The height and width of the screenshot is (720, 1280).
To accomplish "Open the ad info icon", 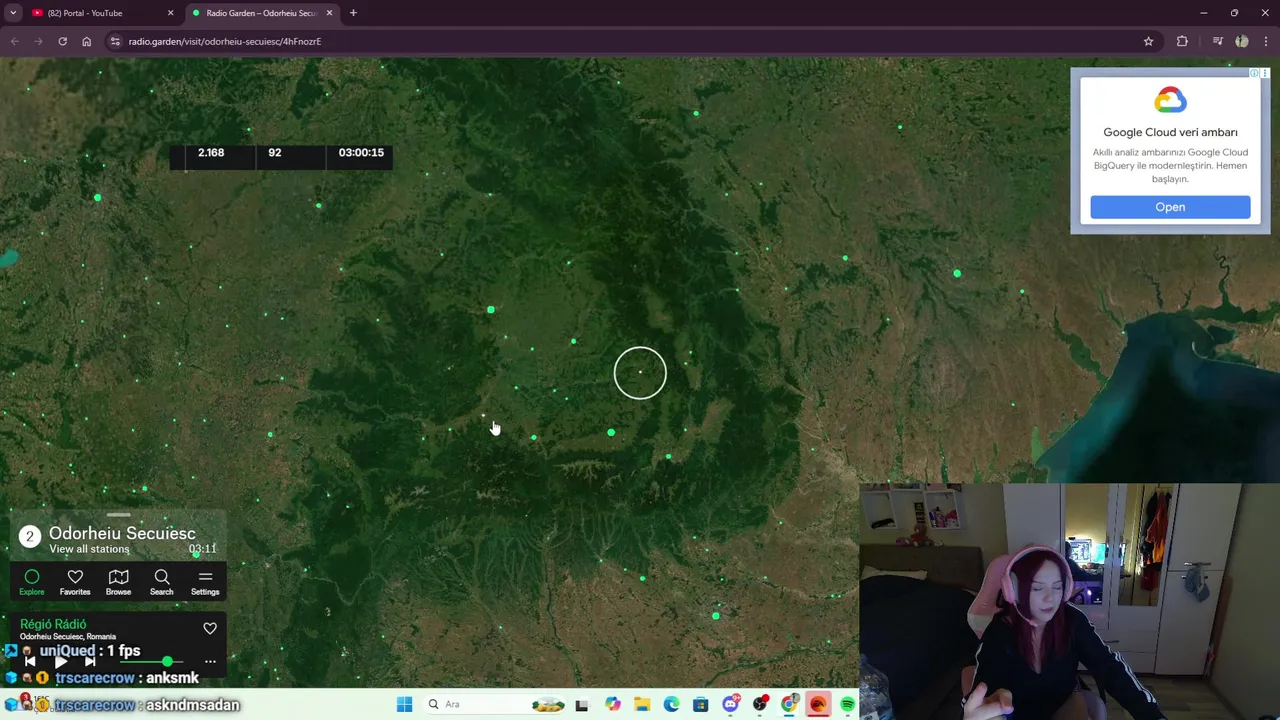I will tap(1254, 73).
